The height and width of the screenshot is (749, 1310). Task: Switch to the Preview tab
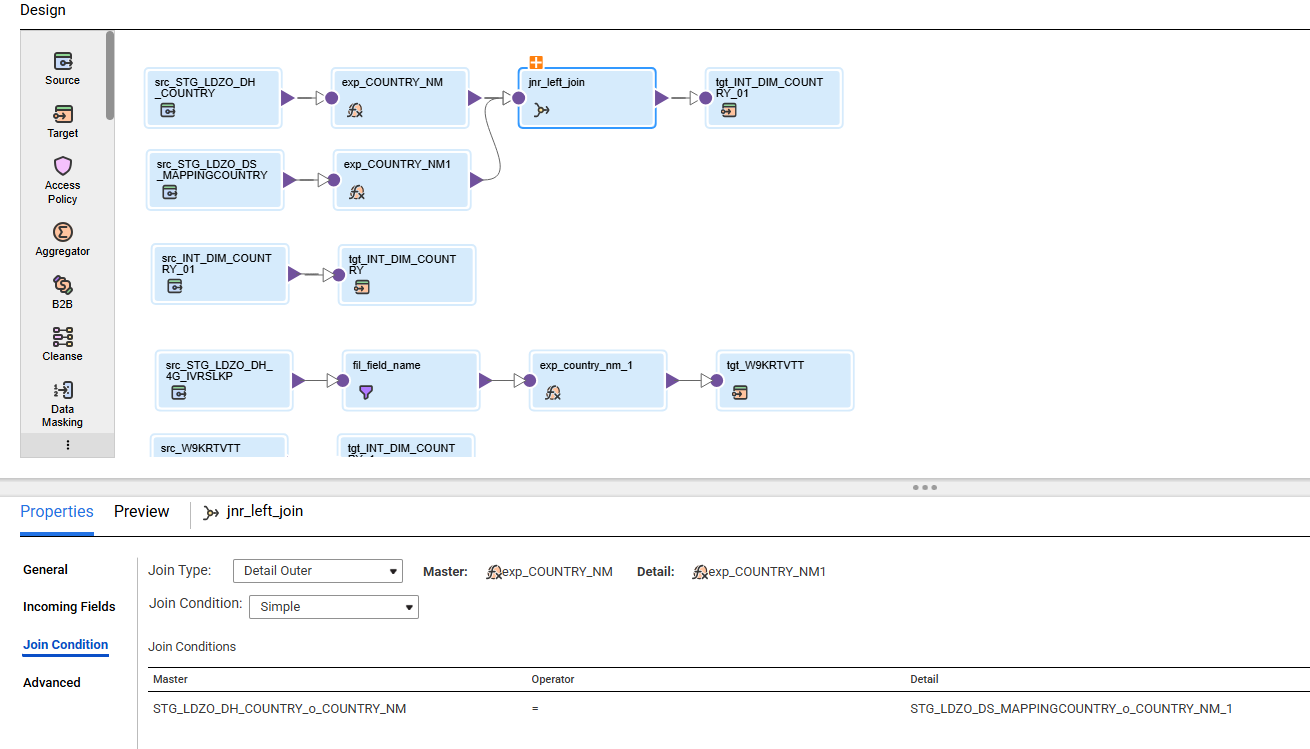point(141,511)
